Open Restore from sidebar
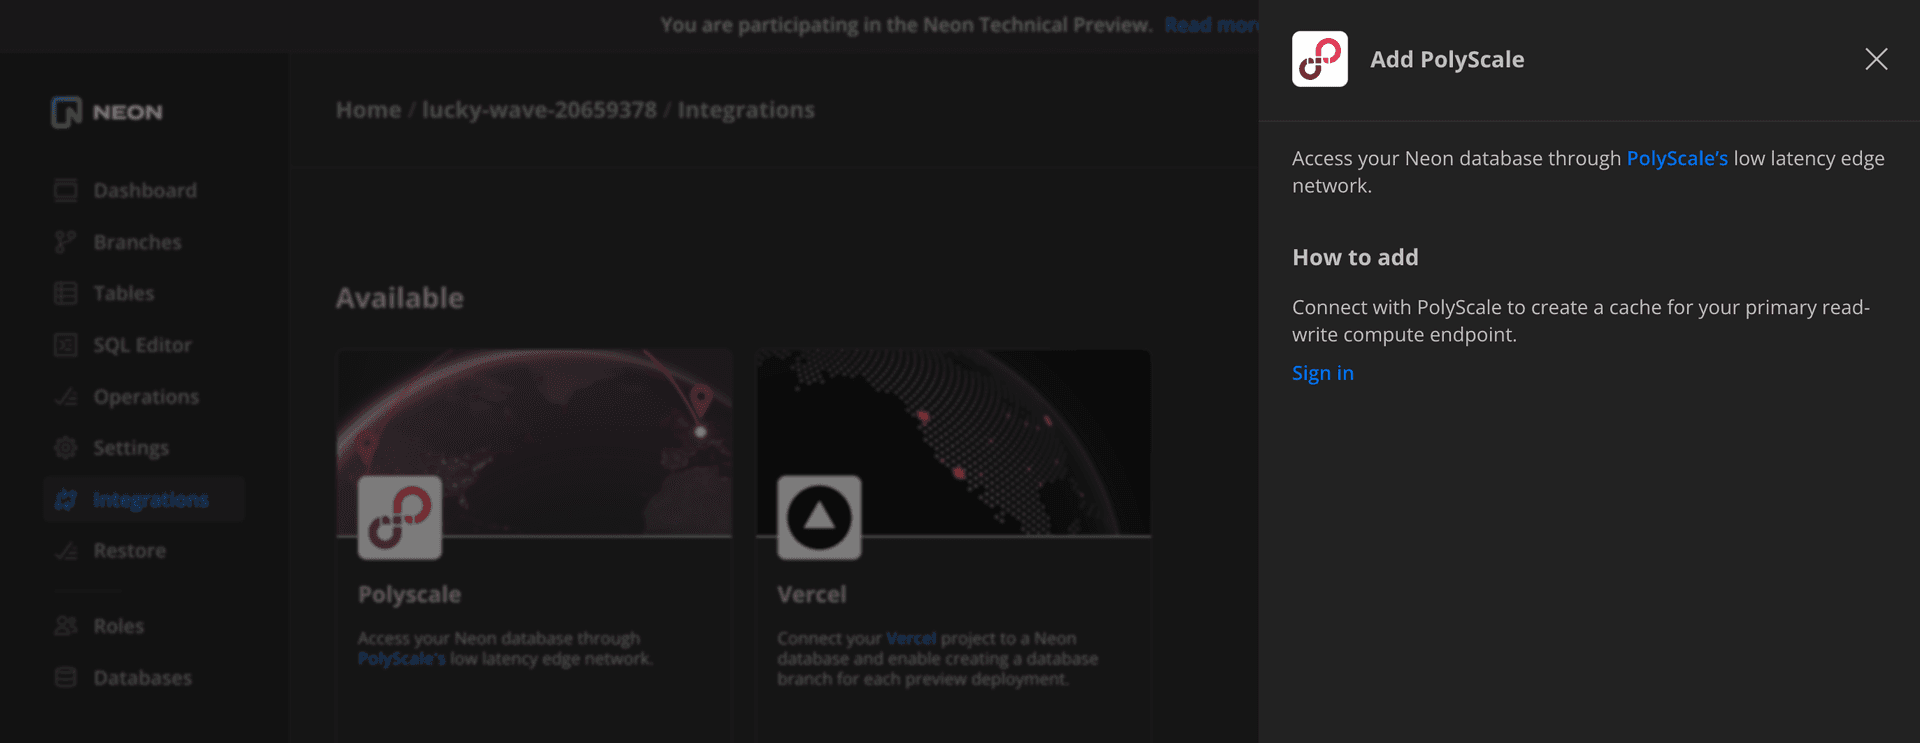Image resolution: width=1920 pixels, height=743 pixels. [130, 551]
